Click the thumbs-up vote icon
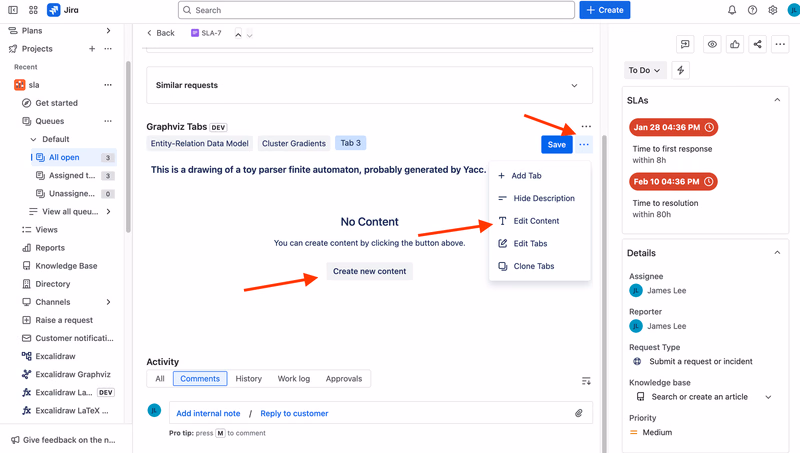The width and height of the screenshot is (800, 453). tap(735, 44)
